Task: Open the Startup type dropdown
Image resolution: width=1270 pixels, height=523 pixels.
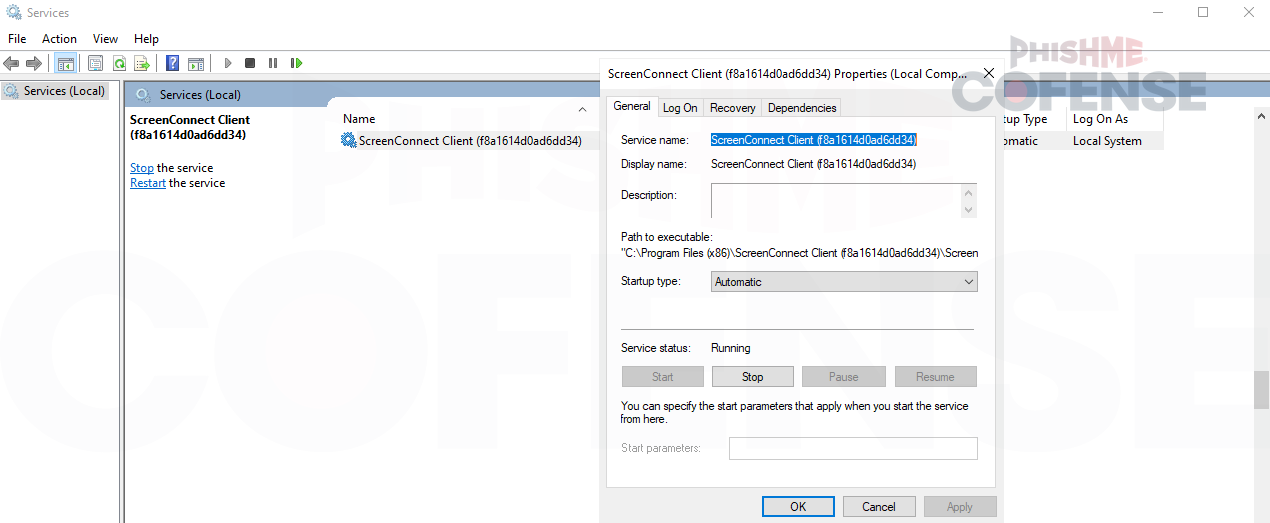Action: click(844, 282)
